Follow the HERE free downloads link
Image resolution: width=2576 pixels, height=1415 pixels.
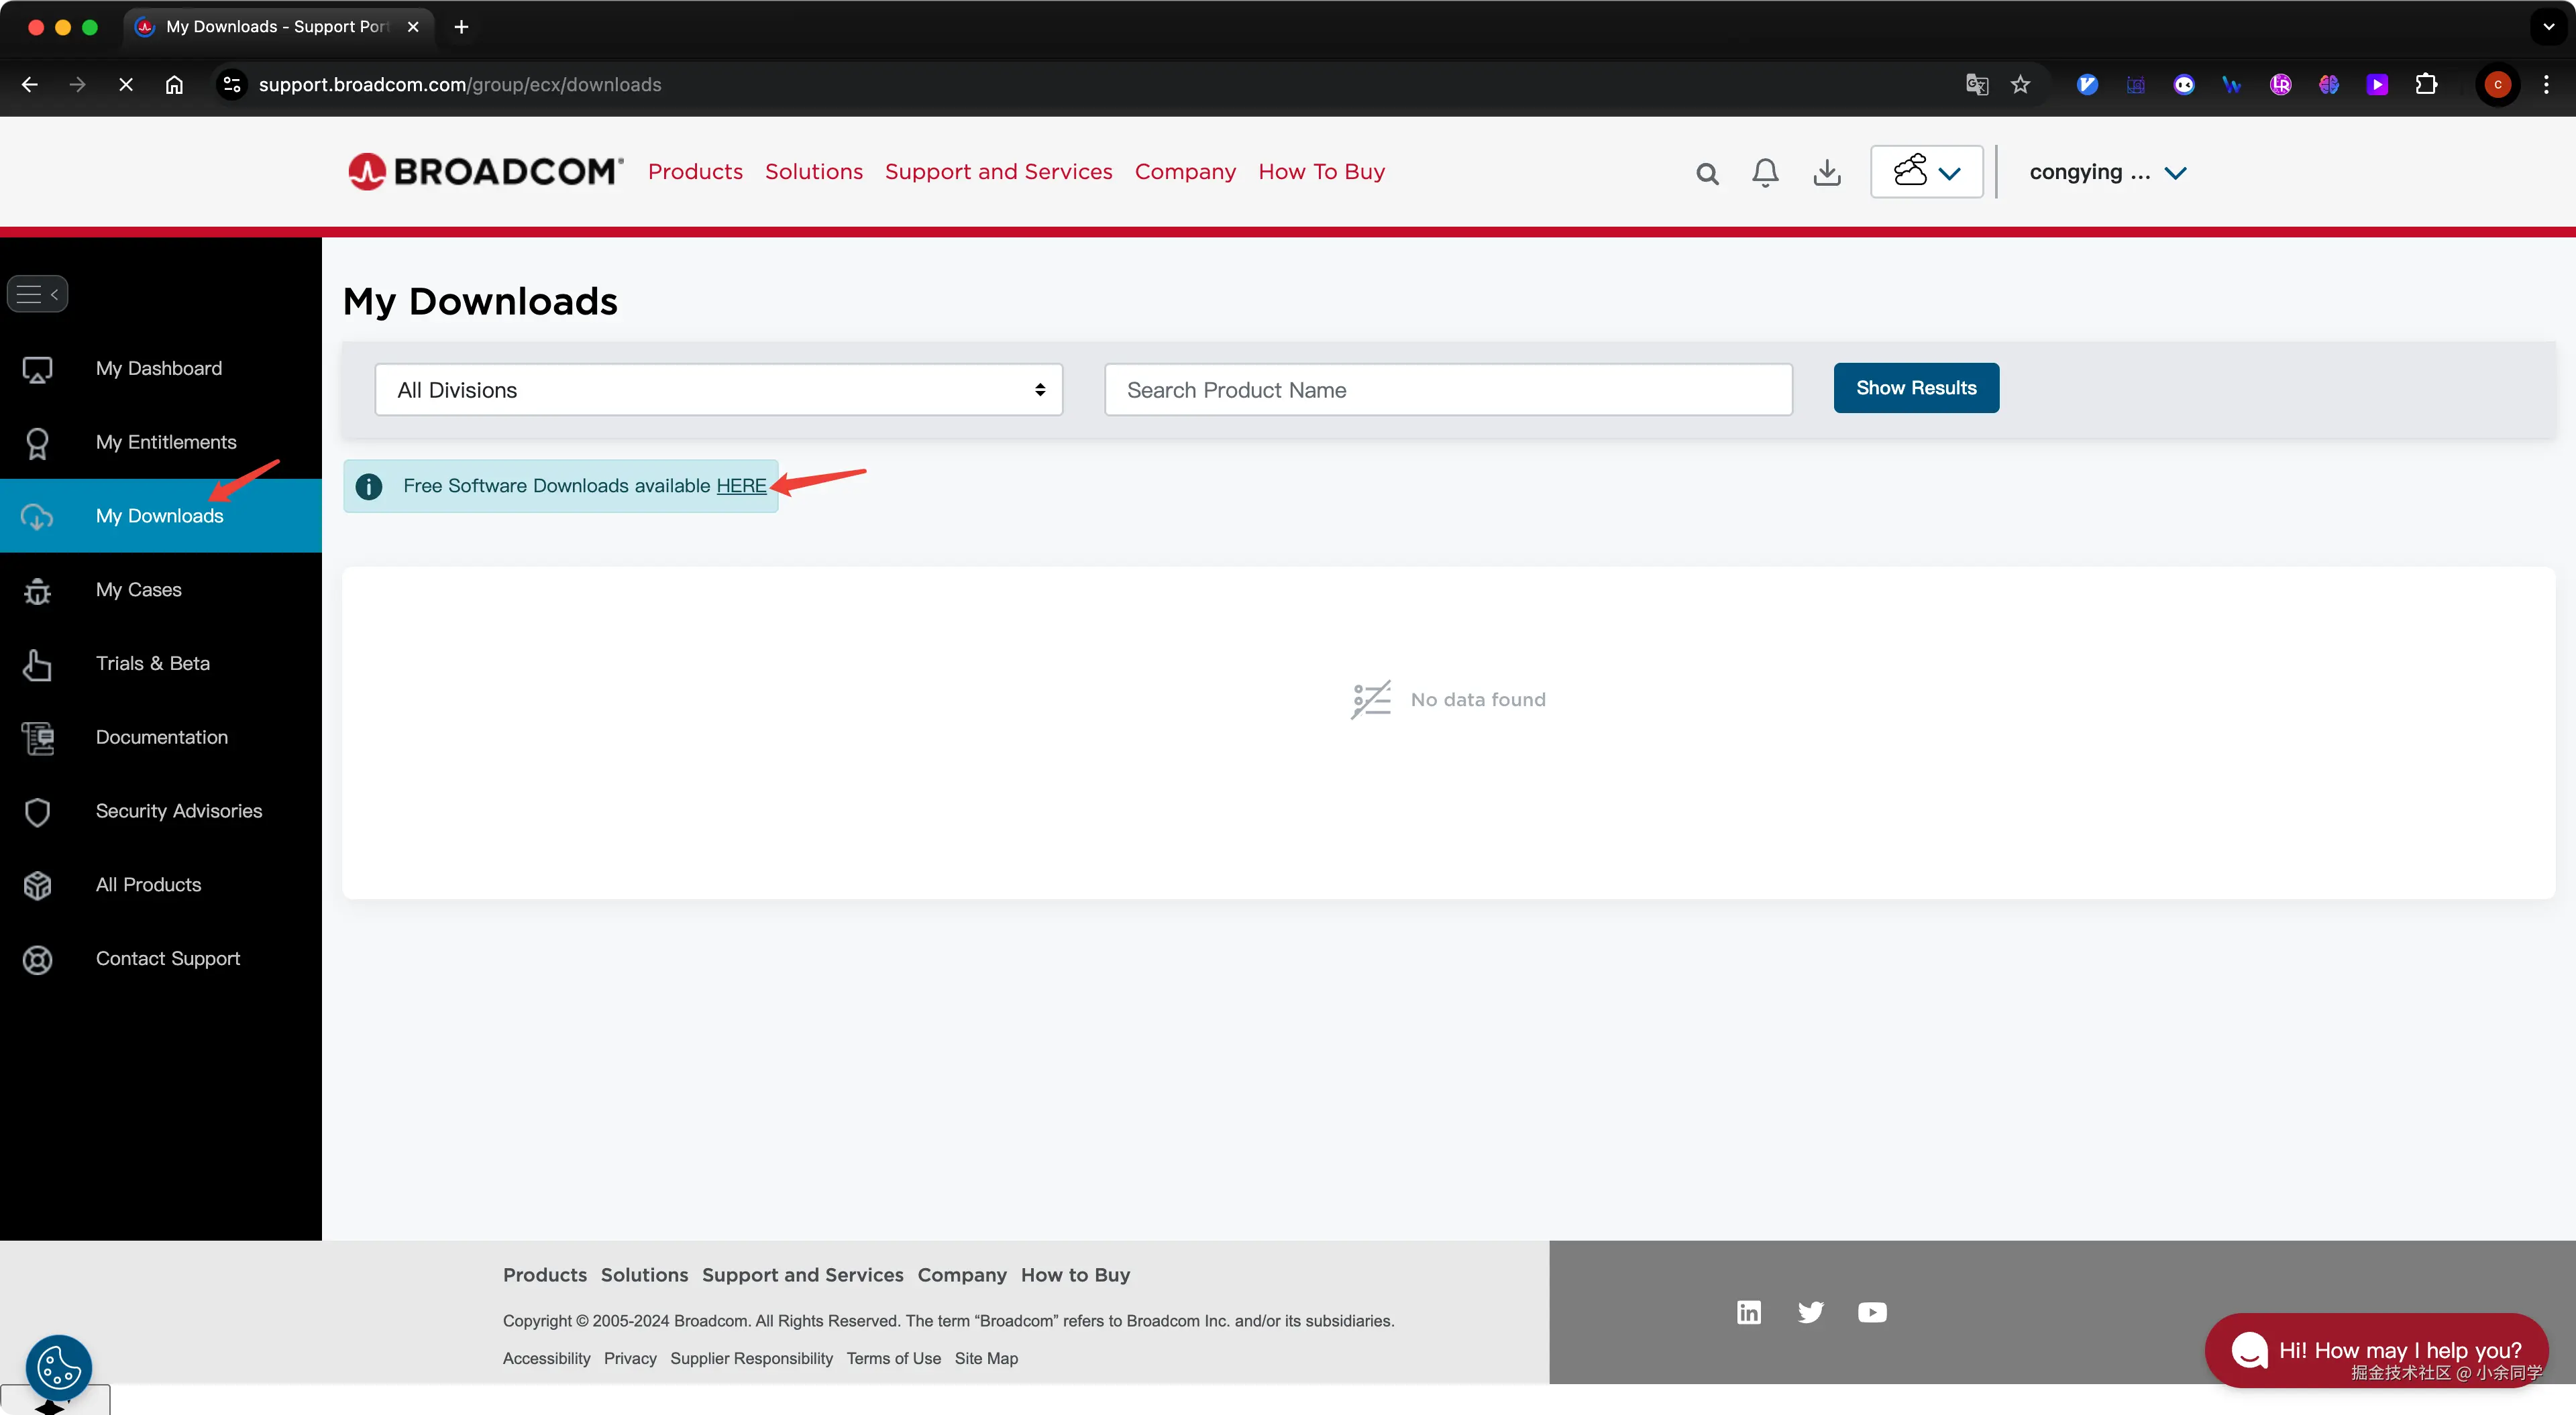pos(741,486)
